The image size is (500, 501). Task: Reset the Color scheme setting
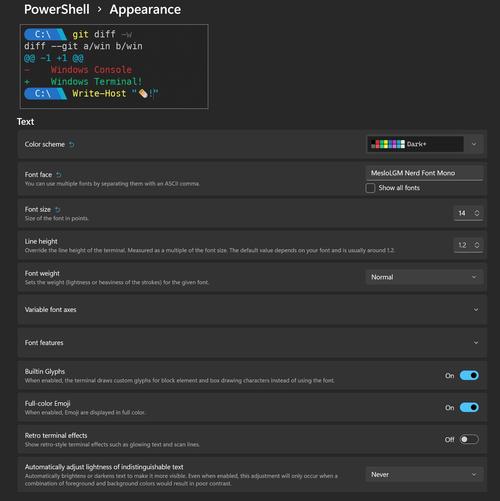[72, 144]
